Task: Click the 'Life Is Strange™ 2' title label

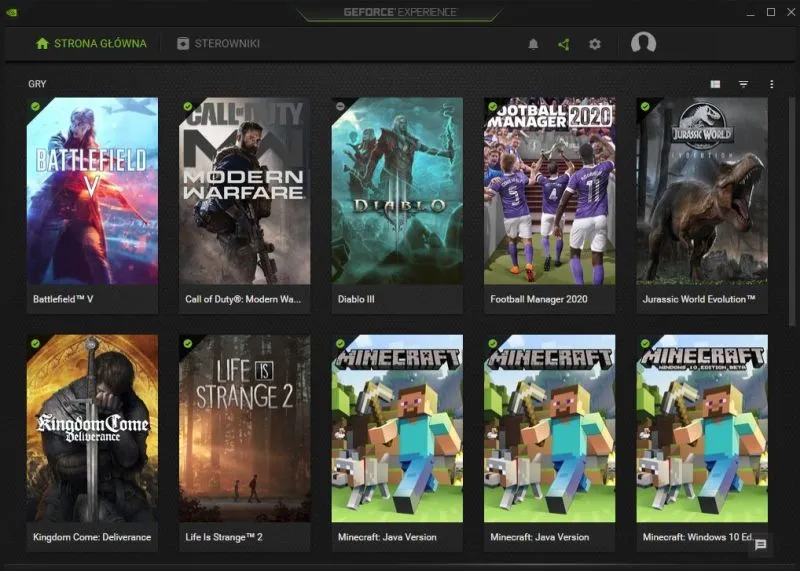Action: (x=224, y=537)
